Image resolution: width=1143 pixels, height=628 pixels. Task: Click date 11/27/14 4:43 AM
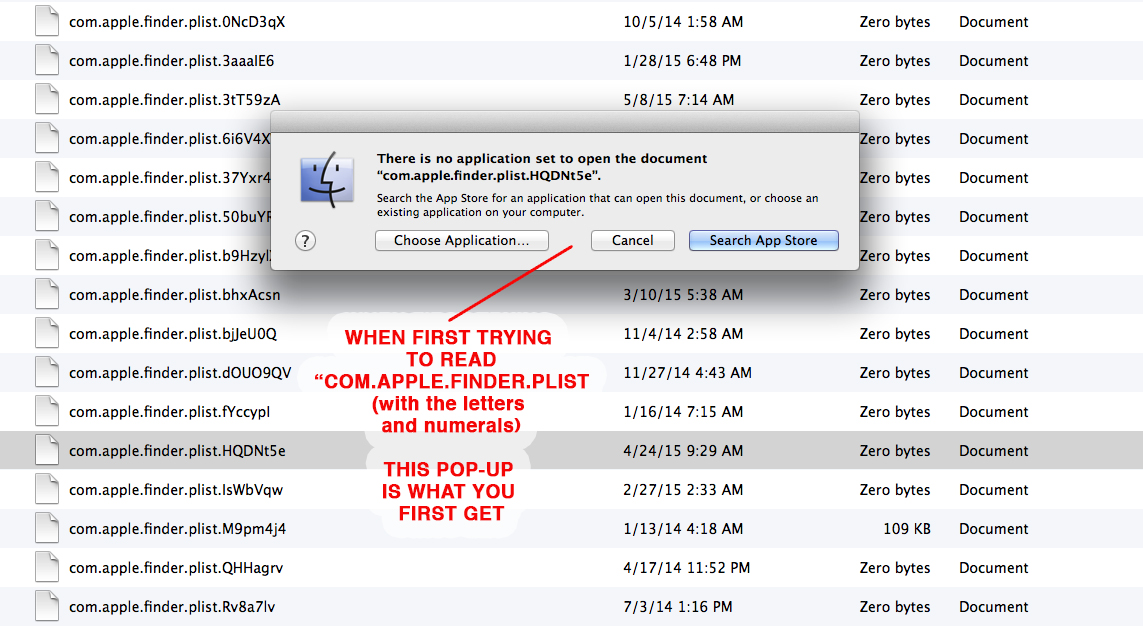coord(687,373)
